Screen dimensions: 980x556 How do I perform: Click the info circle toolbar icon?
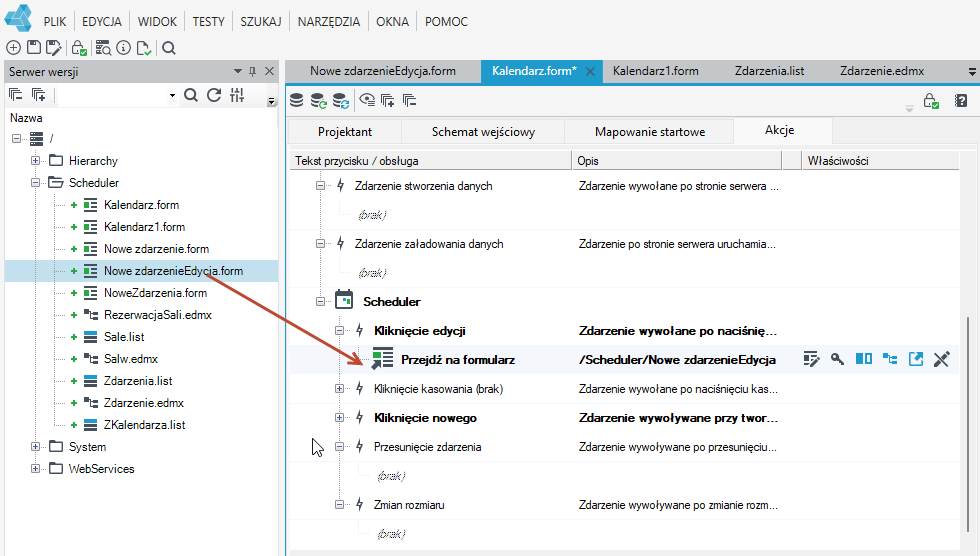tap(124, 47)
